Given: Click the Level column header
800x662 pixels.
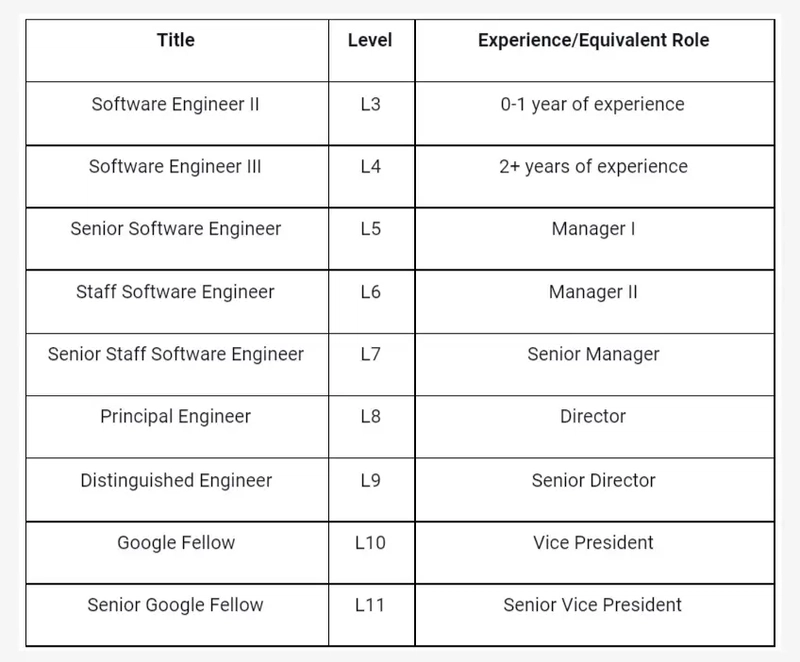Looking at the screenshot, I should coord(370,40).
